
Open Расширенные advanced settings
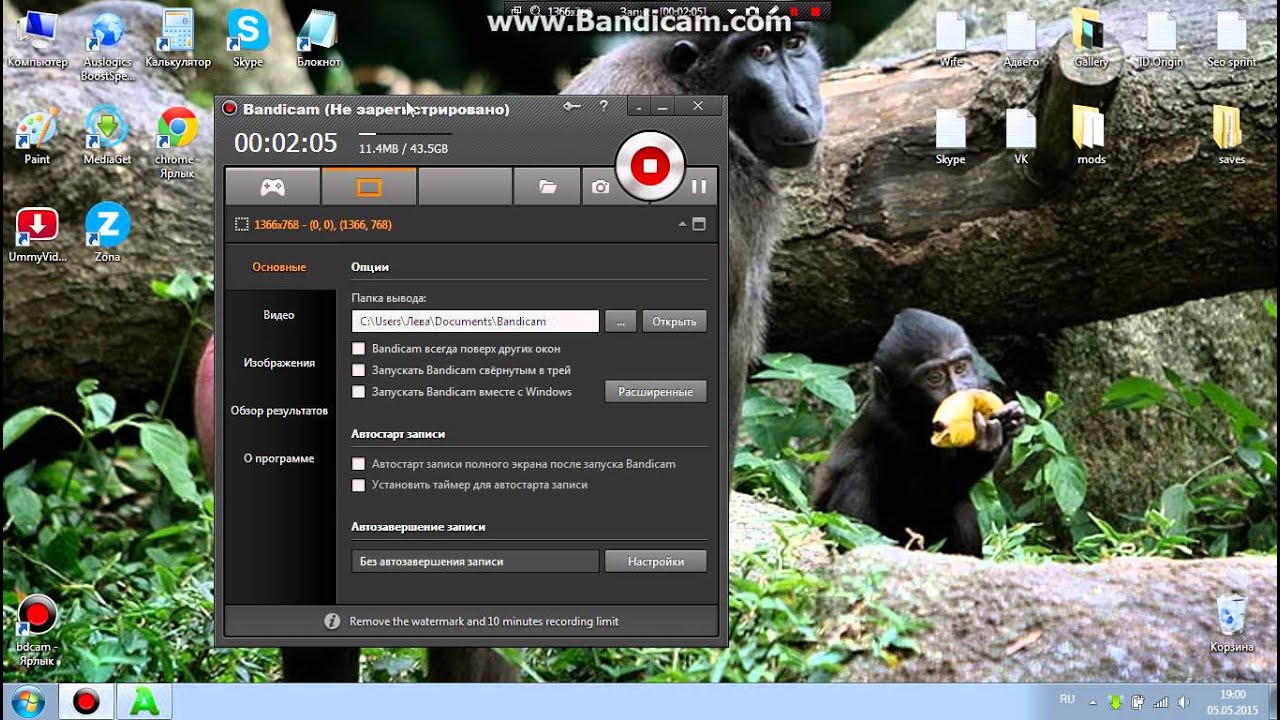coord(656,392)
